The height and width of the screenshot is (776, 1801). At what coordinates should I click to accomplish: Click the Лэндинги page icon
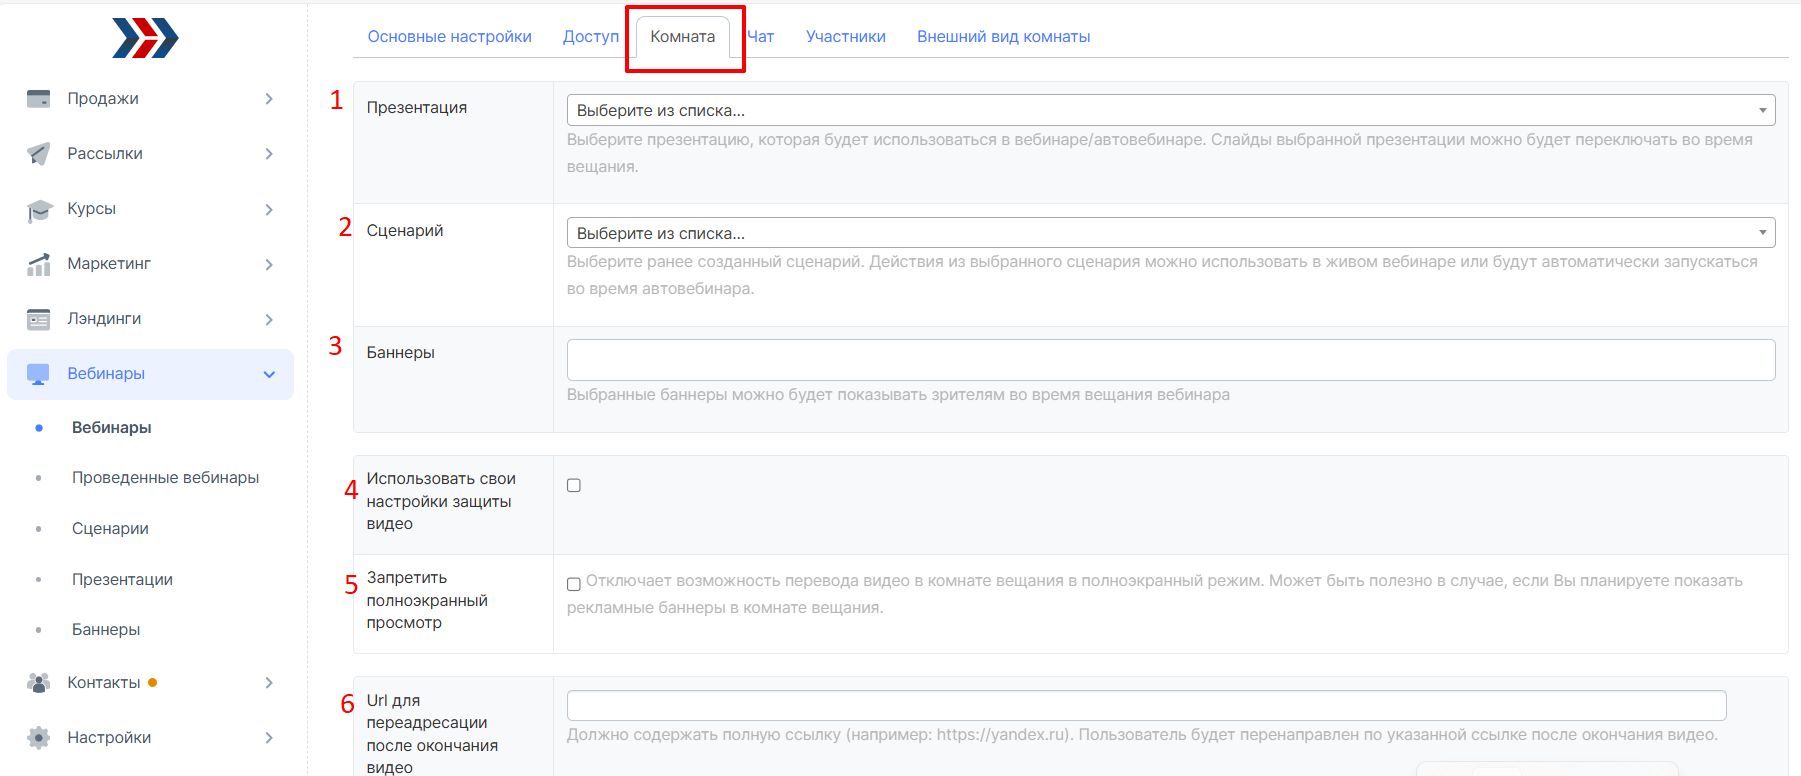click(x=39, y=320)
